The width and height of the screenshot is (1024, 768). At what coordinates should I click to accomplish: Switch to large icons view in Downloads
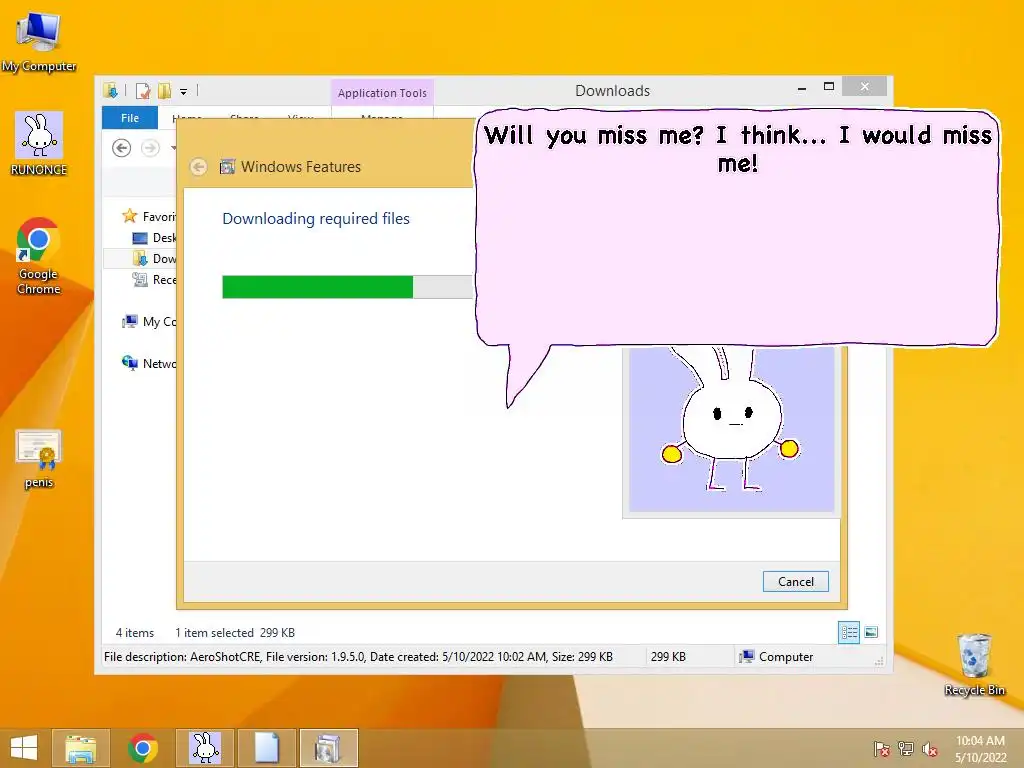(x=871, y=632)
